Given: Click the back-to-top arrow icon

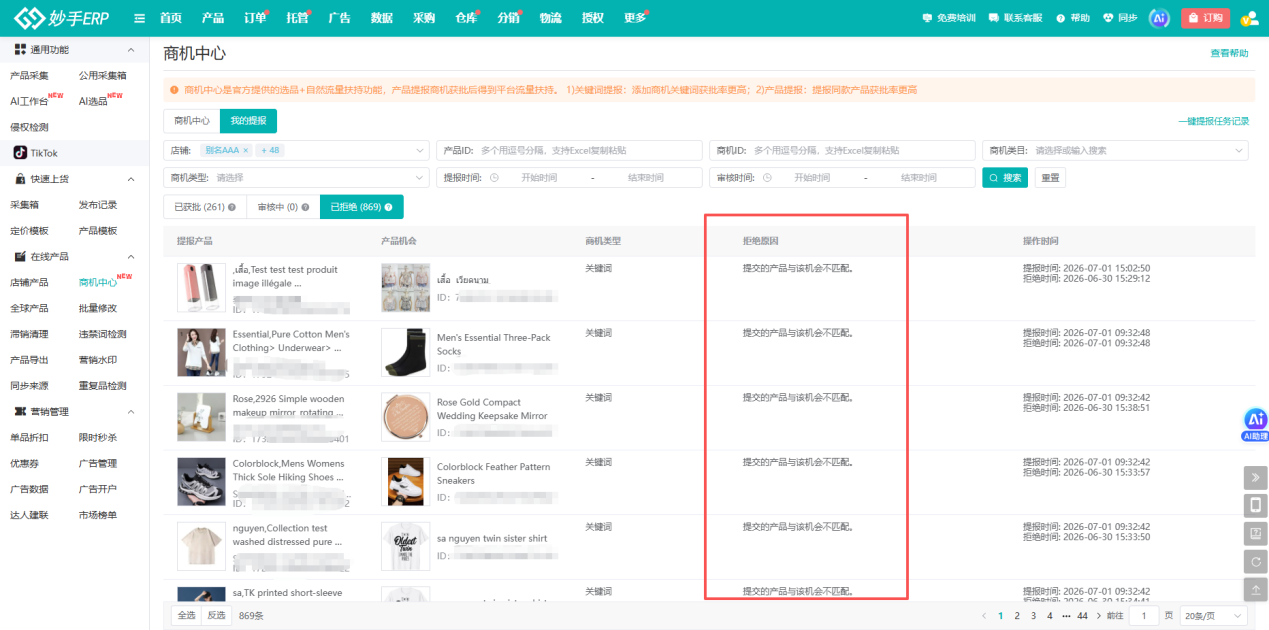Looking at the screenshot, I should [1256, 590].
